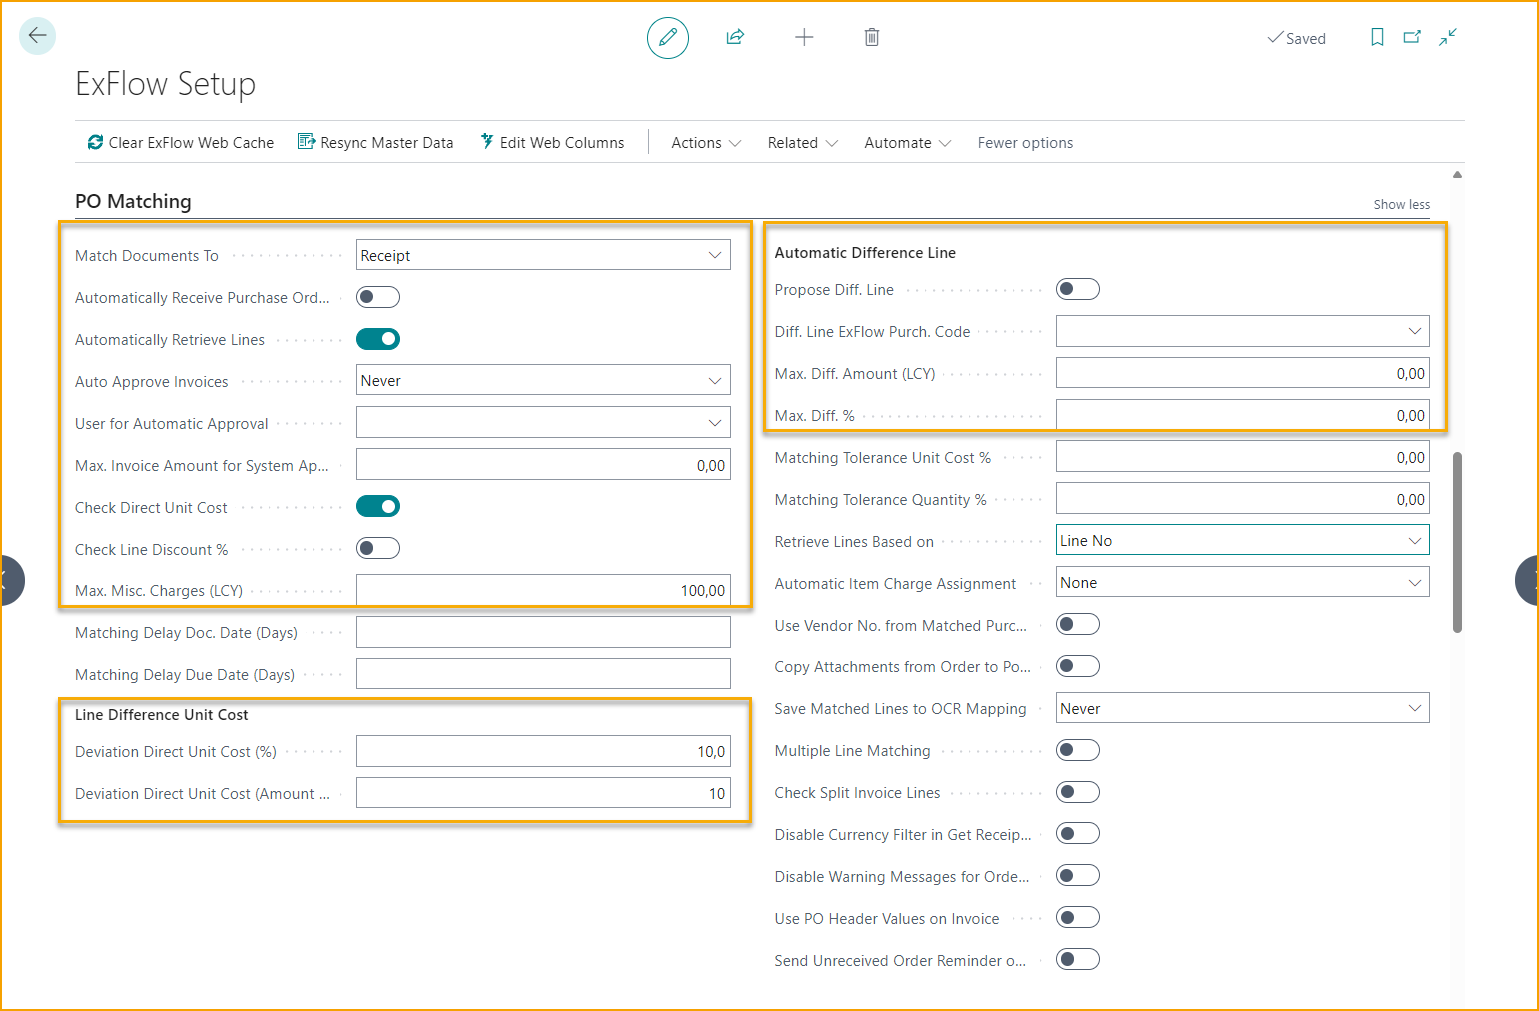Click the next record side arrow
Screen dimensions: 1539x1011
click(x=1527, y=580)
